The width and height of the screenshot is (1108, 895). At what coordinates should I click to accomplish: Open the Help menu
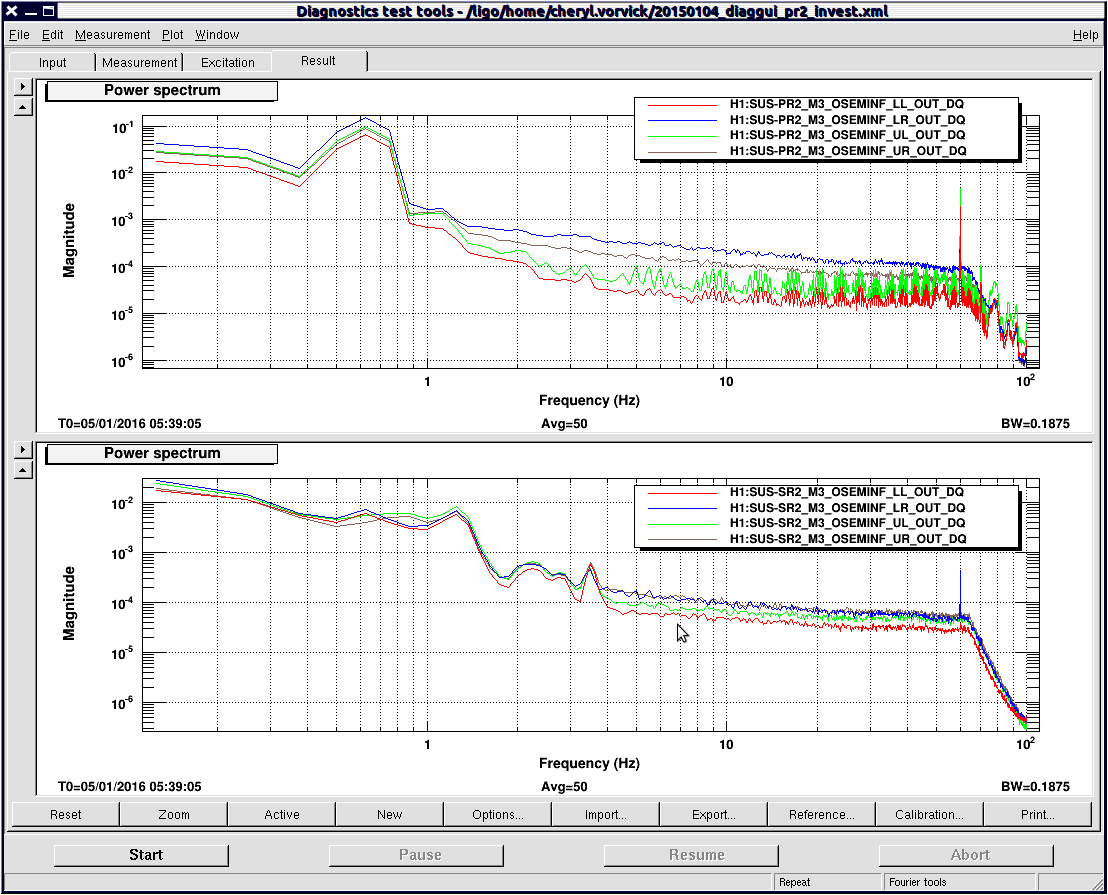tap(1085, 35)
